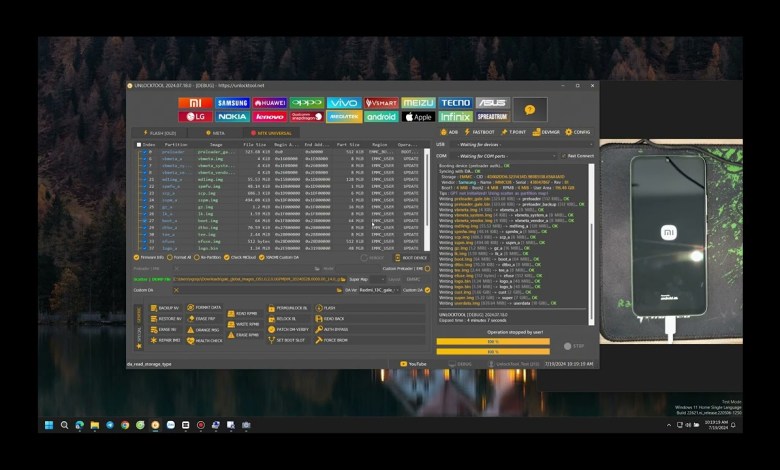Click the YouTube link in status bar
Viewport: 780px width, 470px height.
(416, 364)
